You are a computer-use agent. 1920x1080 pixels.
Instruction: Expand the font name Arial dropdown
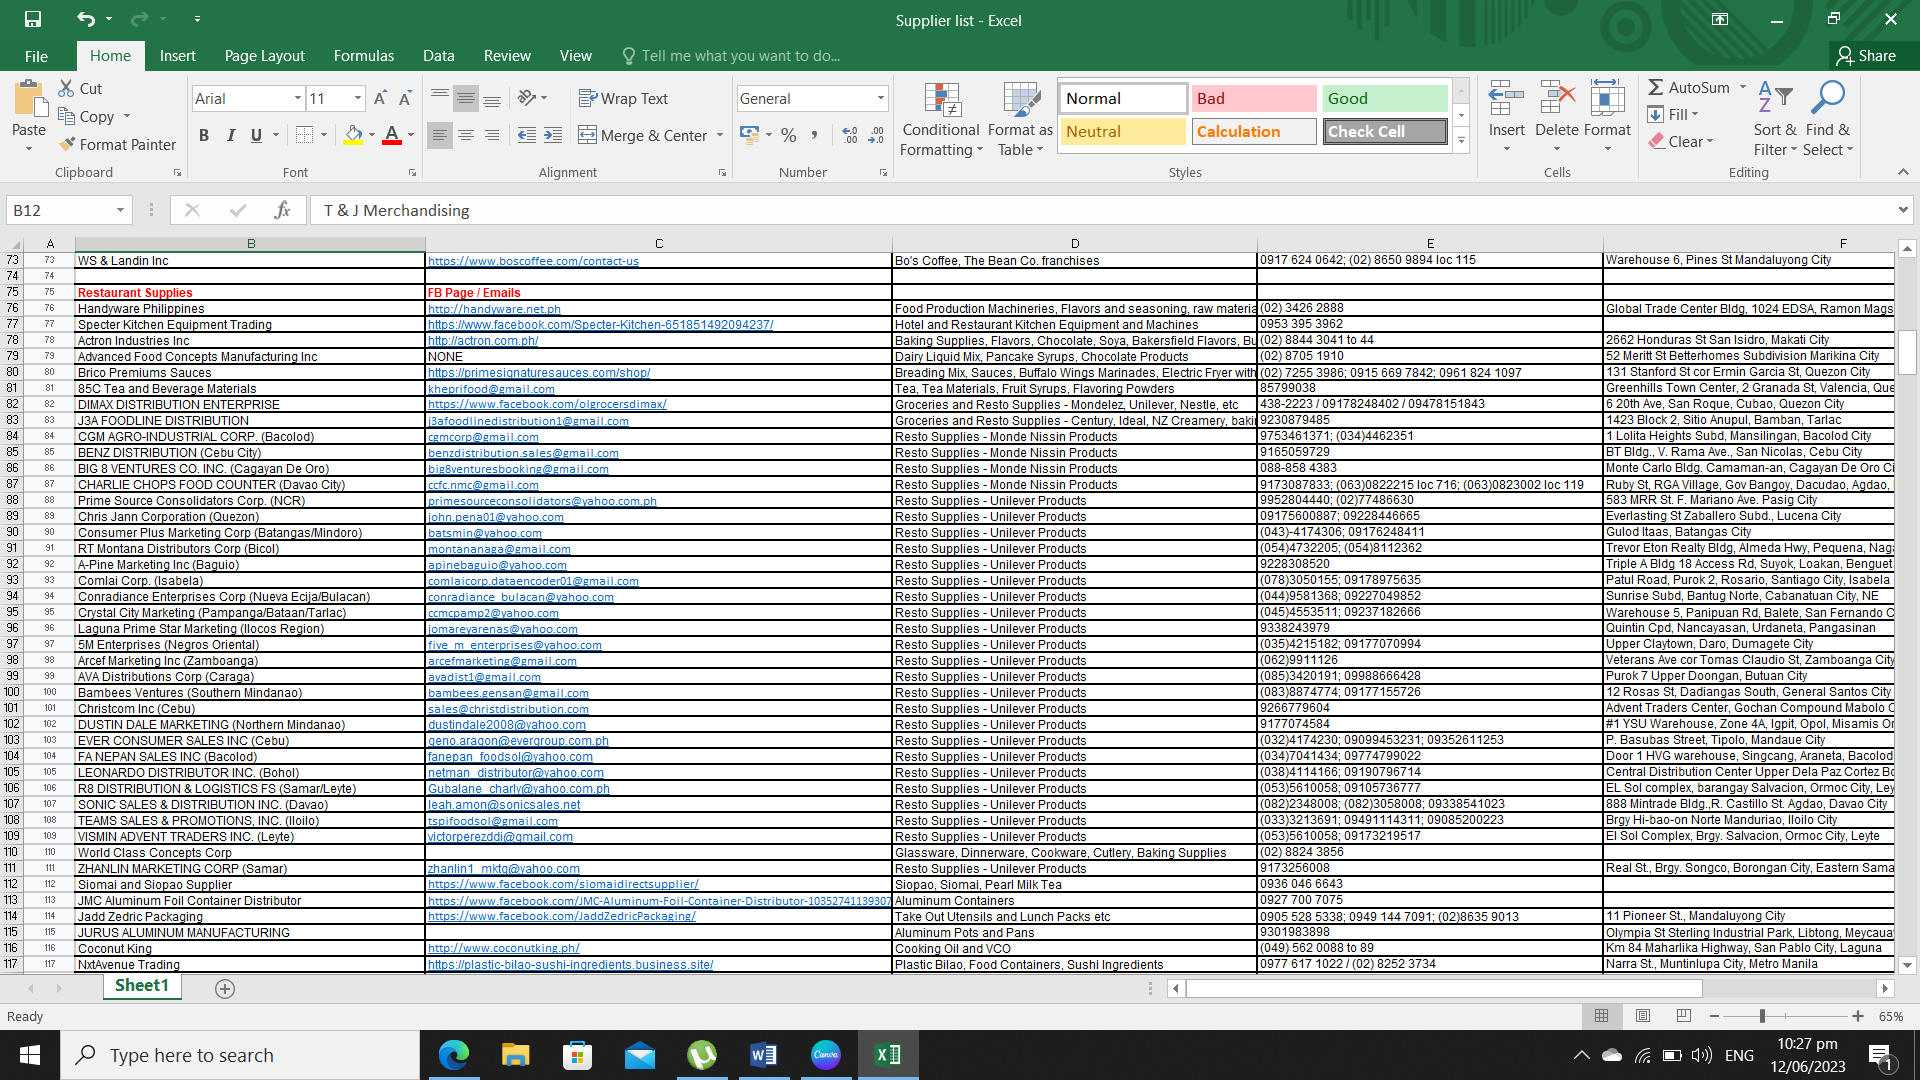(298, 98)
